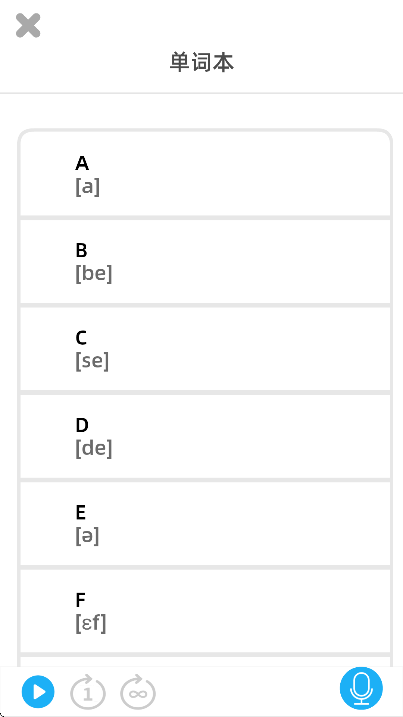
Task: Enable repeat-once playback mode
Action: tap(88, 692)
